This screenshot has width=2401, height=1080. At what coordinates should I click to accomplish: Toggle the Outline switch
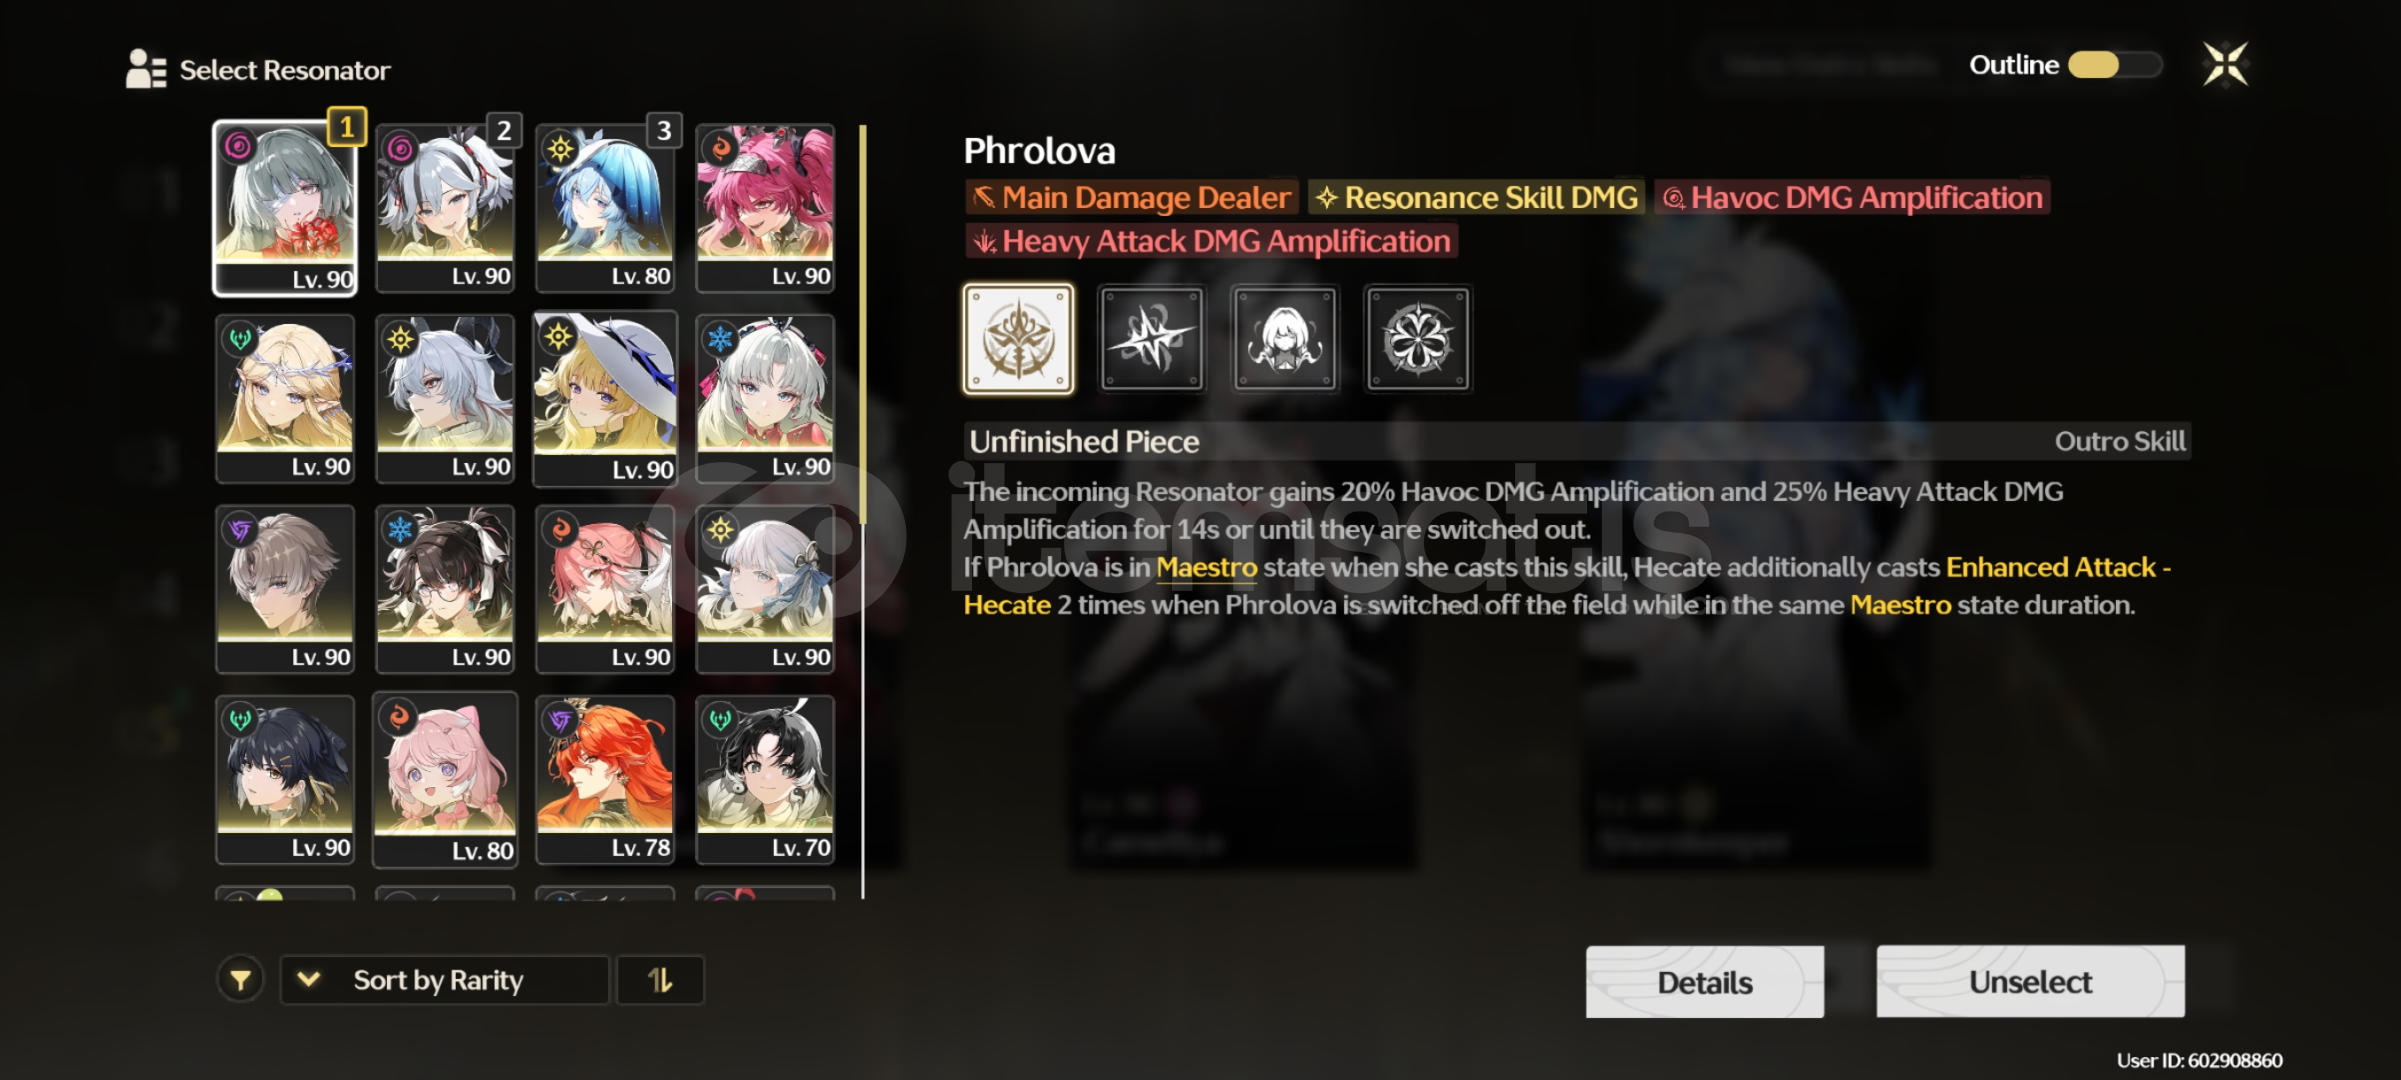click(2114, 65)
